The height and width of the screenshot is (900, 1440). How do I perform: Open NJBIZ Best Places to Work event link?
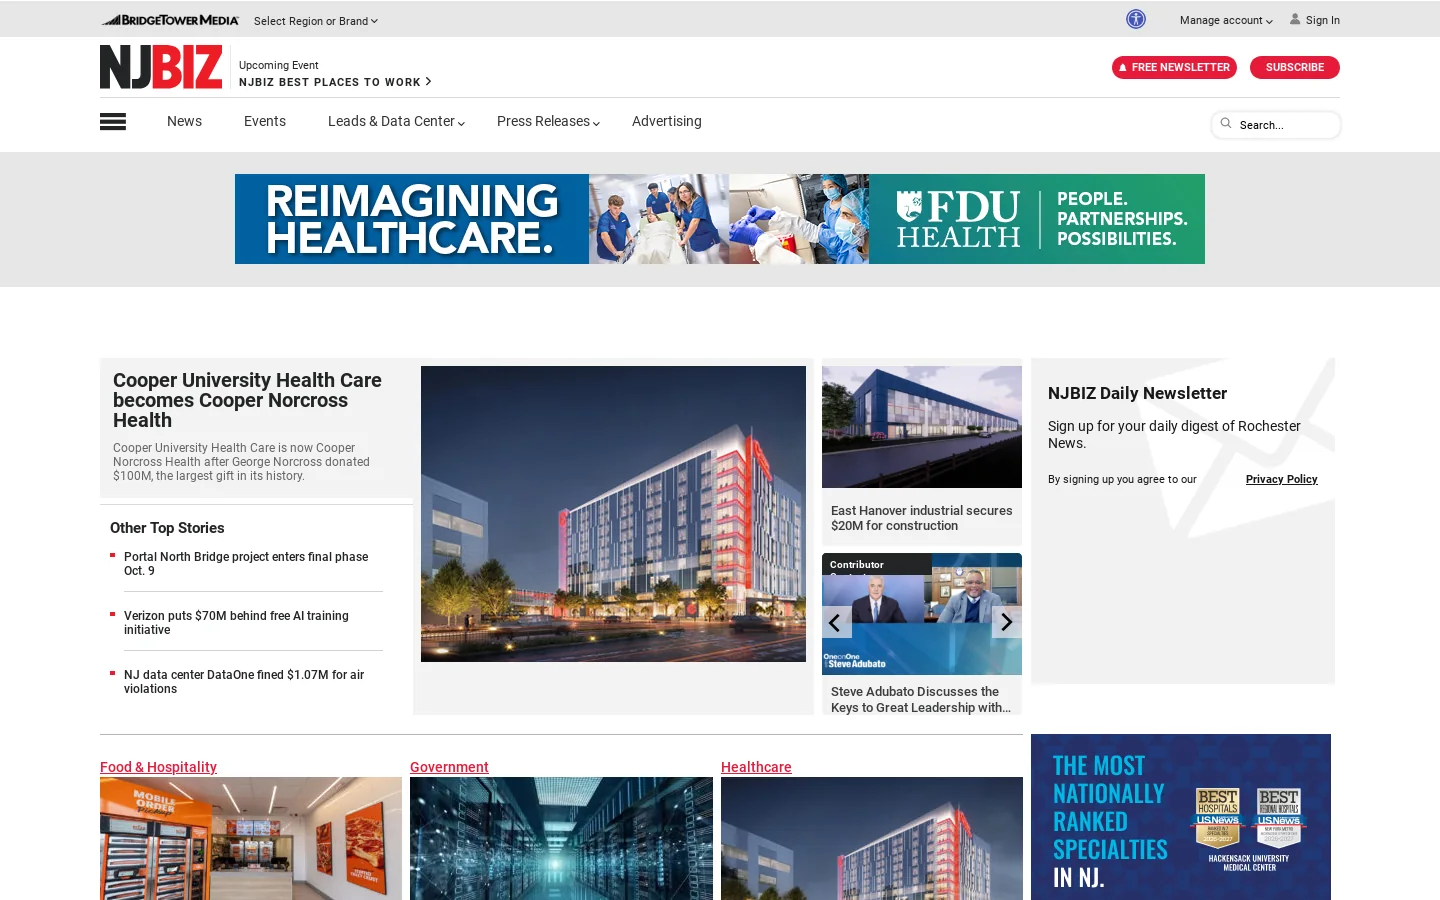pyautogui.click(x=335, y=82)
